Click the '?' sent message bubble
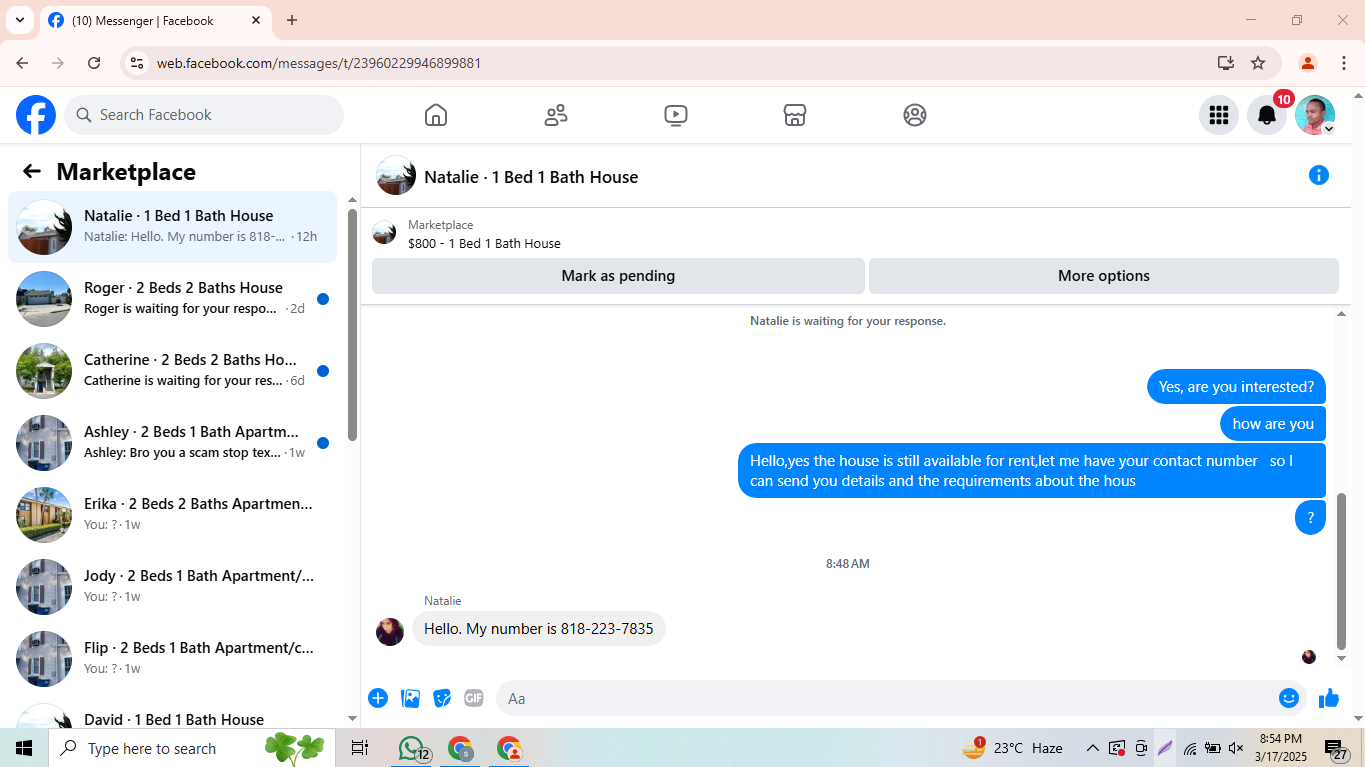This screenshot has width=1365, height=767. [x=1310, y=518]
